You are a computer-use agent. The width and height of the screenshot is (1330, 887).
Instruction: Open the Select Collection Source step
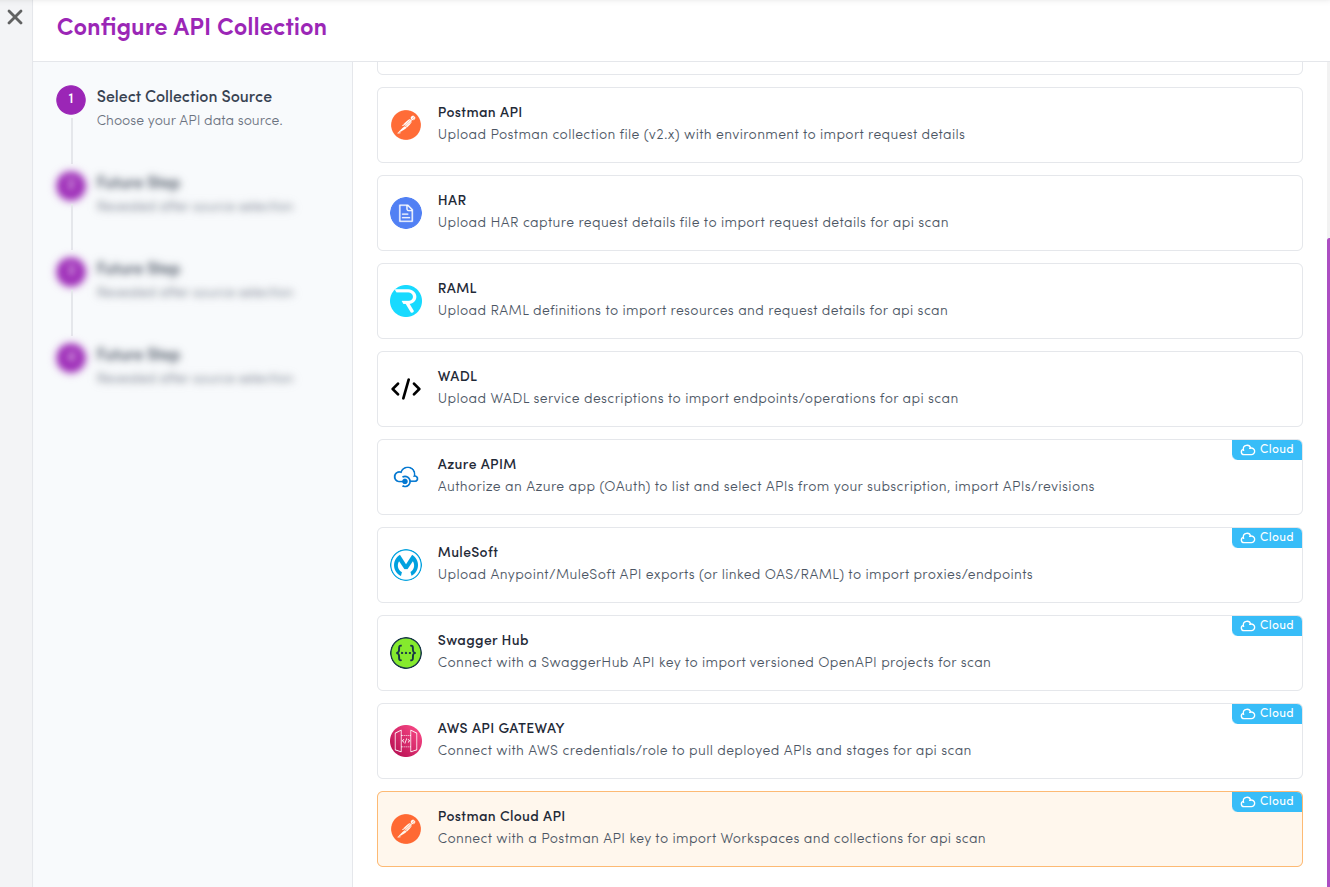[184, 97]
